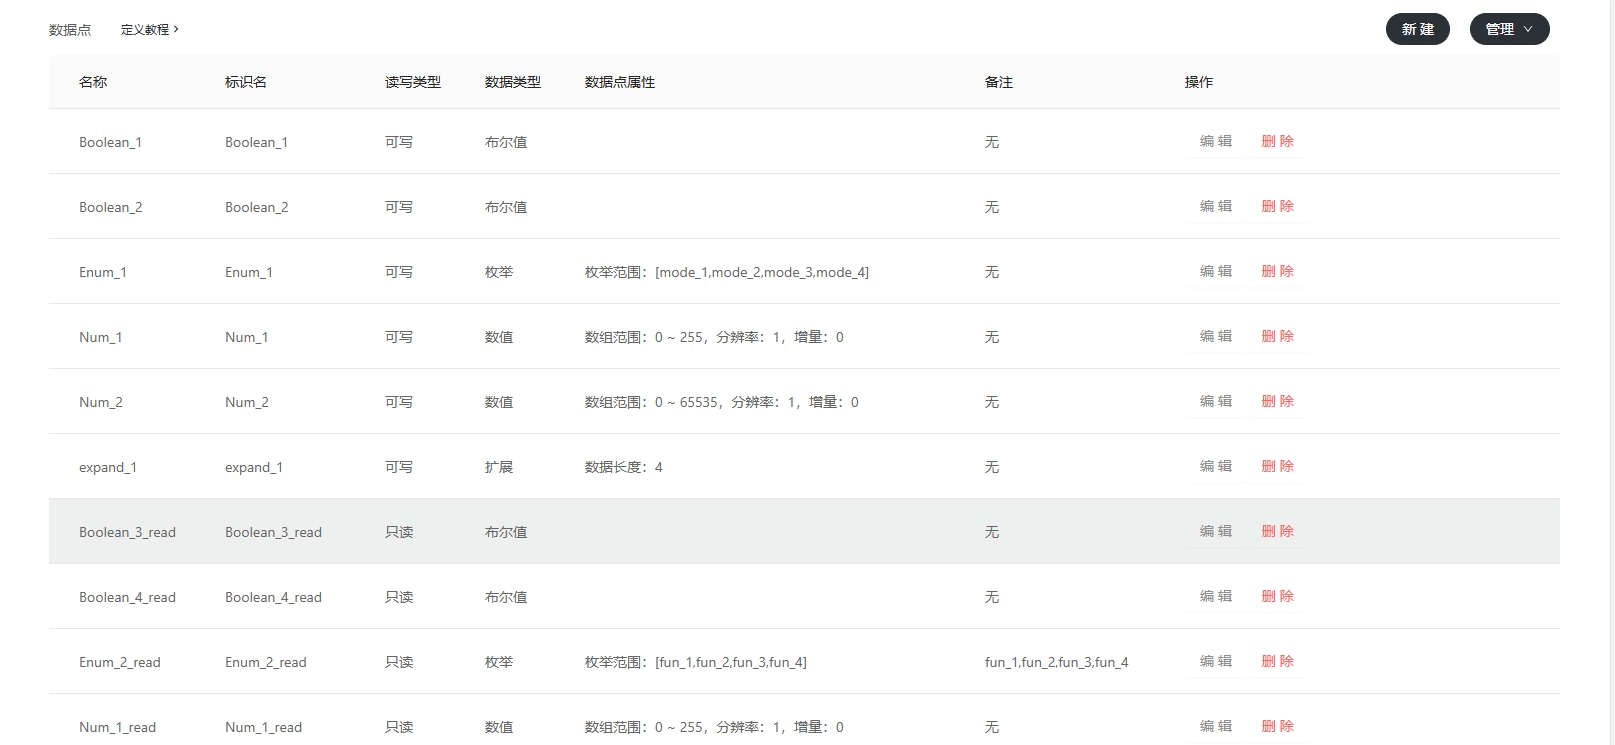The image size is (1615, 745).
Task: Select the Enum_1 row name cell
Action: pos(103,272)
